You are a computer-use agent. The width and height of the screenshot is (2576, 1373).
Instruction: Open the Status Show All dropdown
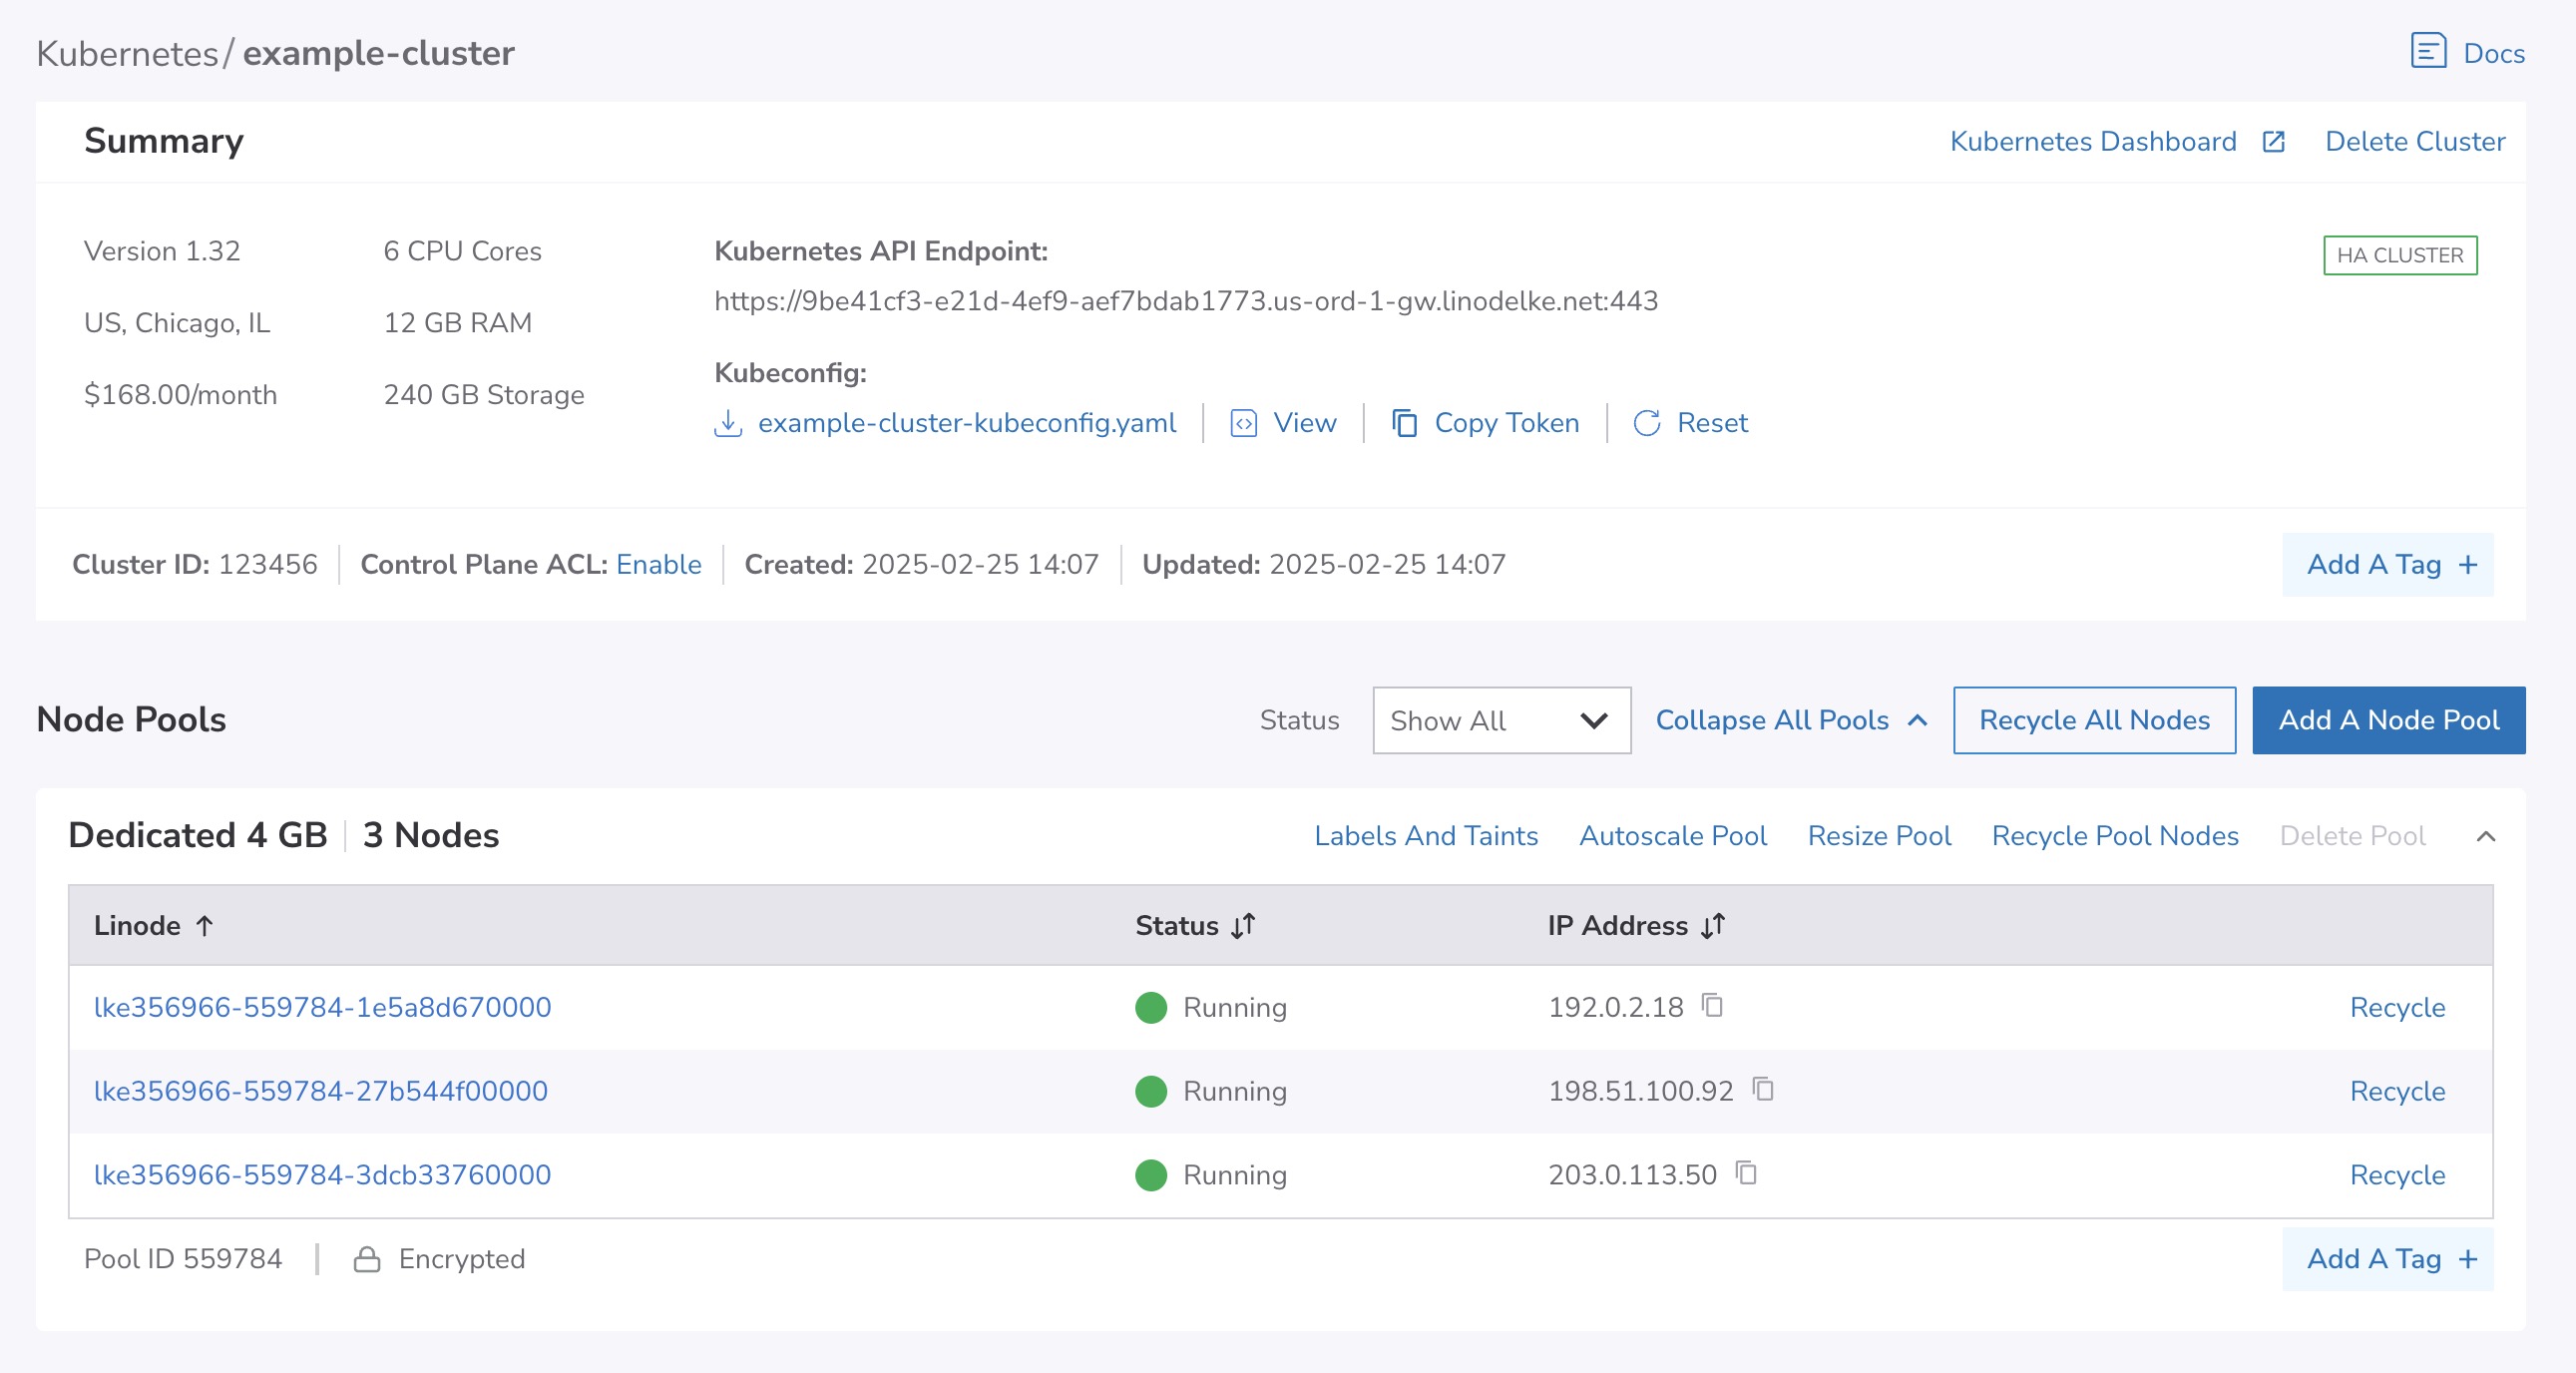pyautogui.click(x=1500, y=720)
